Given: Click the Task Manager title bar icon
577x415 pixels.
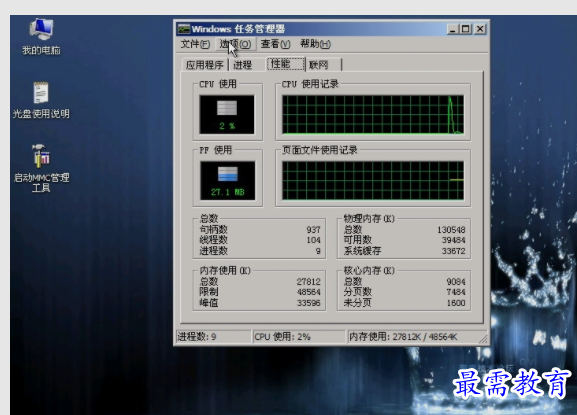Looking at the screenshot, I should tap(184, 29).
